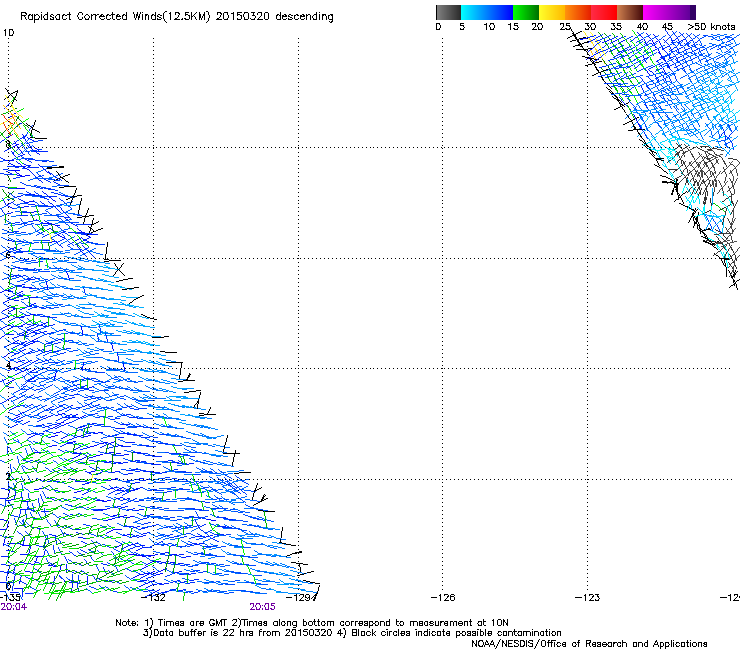740x650 pixels.
Task: Click the word 'descending' in the title
Action: [304, 16]
